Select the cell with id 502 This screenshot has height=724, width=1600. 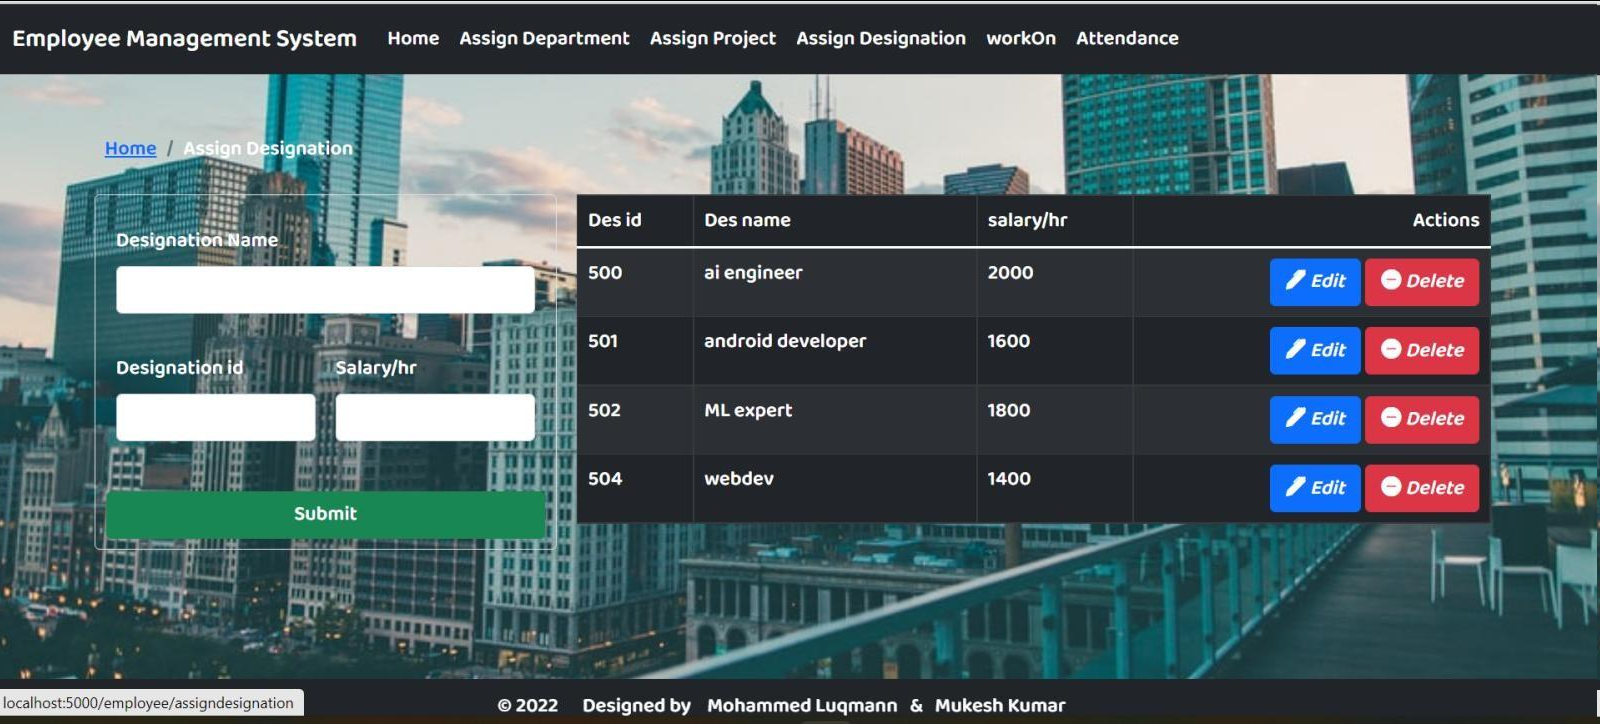(635, 420)
